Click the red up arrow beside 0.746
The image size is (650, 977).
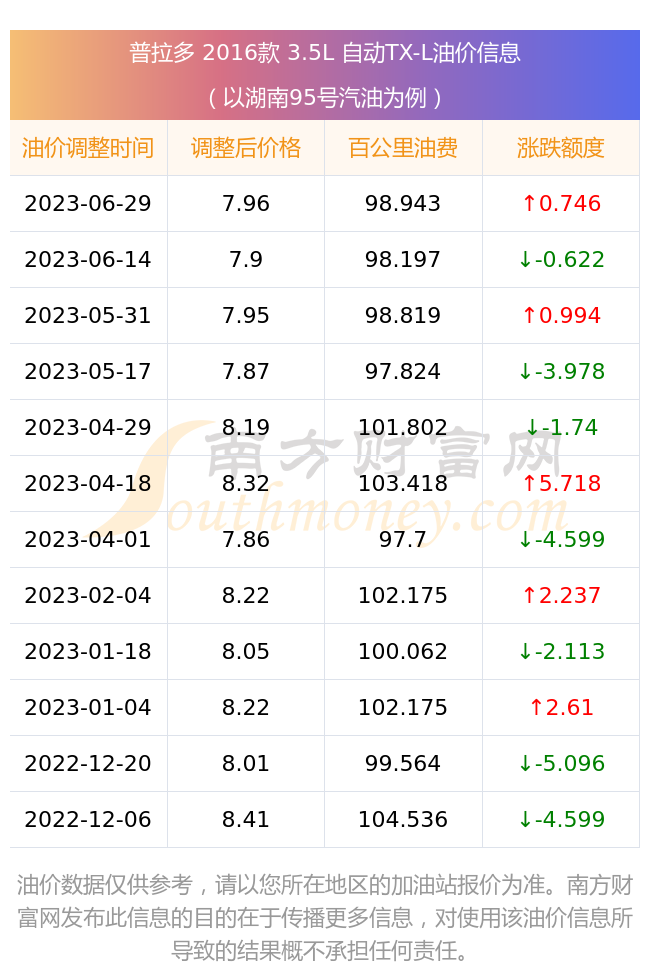click(529, 204)
